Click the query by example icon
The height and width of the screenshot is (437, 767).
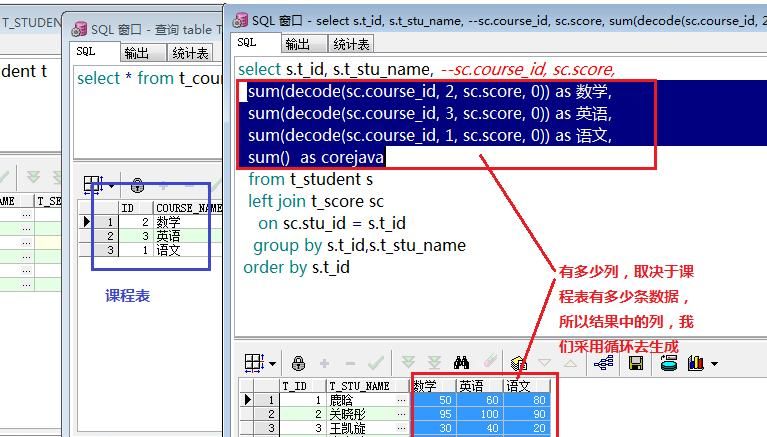pyautogui.click(x=518, y=363)
